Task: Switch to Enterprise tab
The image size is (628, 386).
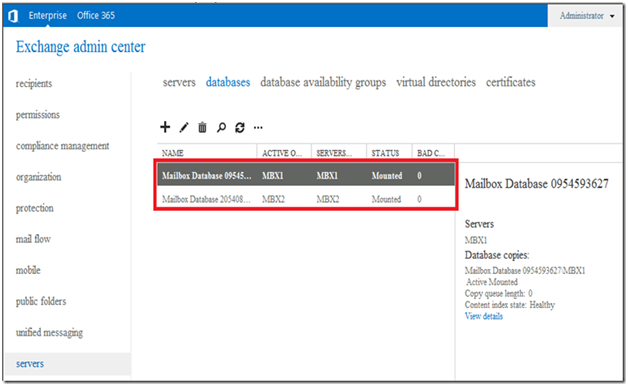Action: [x=48, y=16]
